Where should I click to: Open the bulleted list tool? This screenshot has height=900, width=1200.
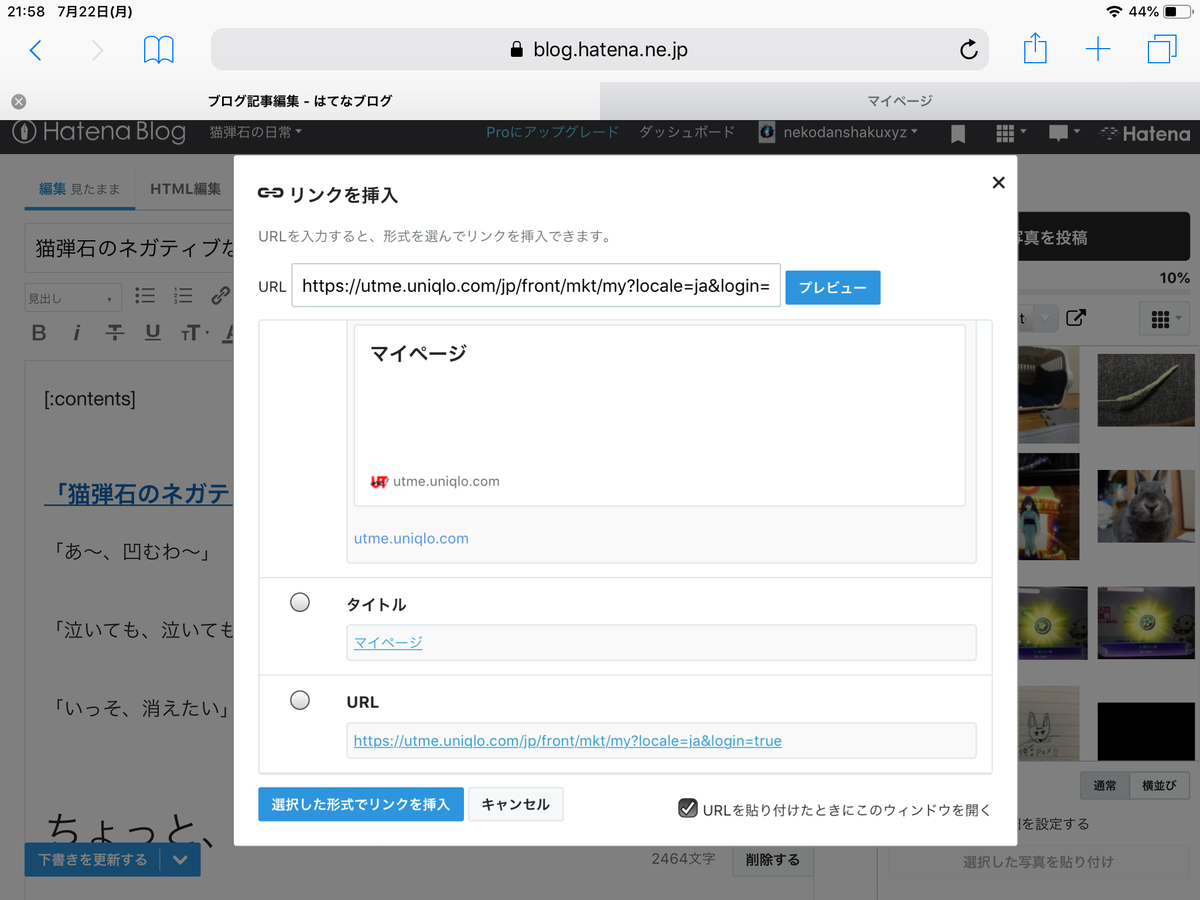click(x=145, y=296)
